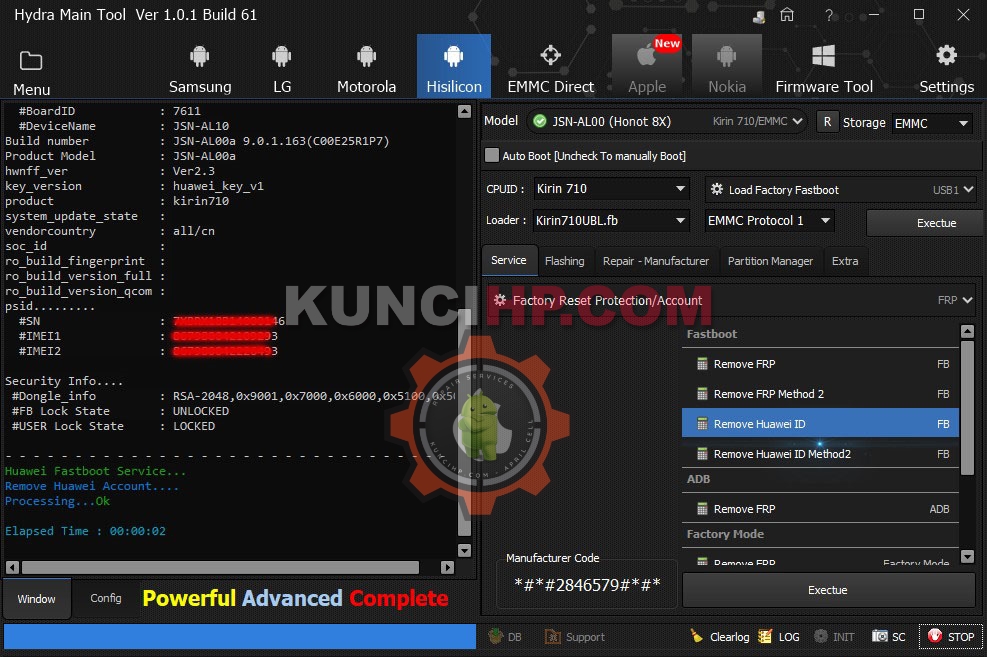The image size is (987, 657).
Task: Click the log vertical scrollbar up arrow
Action: [465, 111]
